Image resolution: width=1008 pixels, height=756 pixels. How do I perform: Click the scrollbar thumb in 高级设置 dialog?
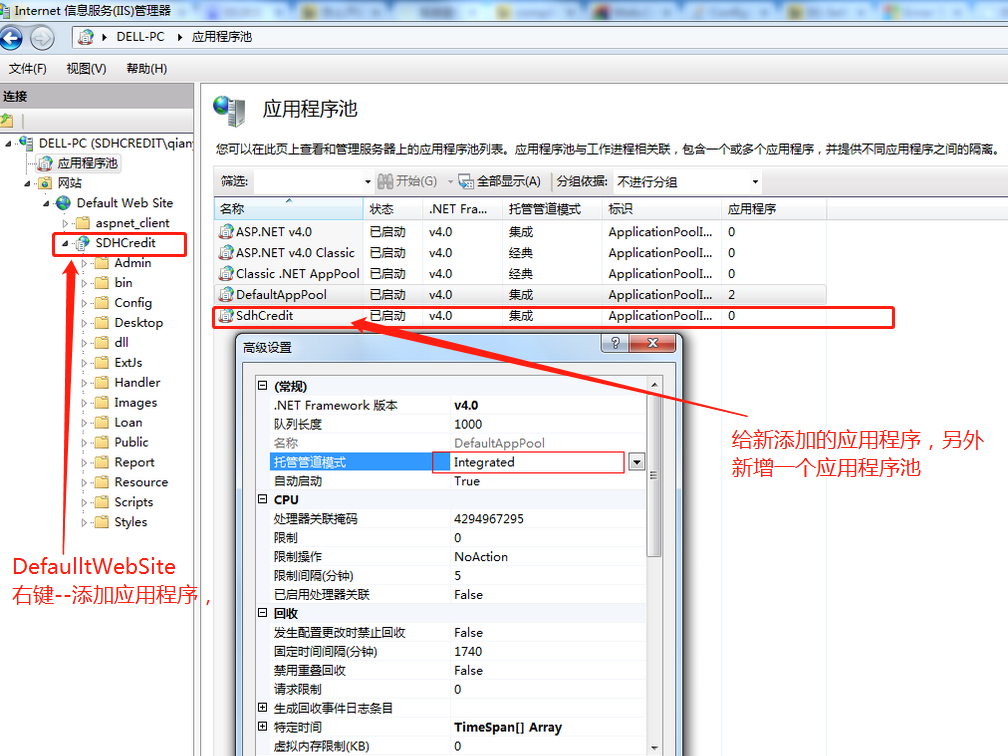pyautogui.click(x=654, y=476)
